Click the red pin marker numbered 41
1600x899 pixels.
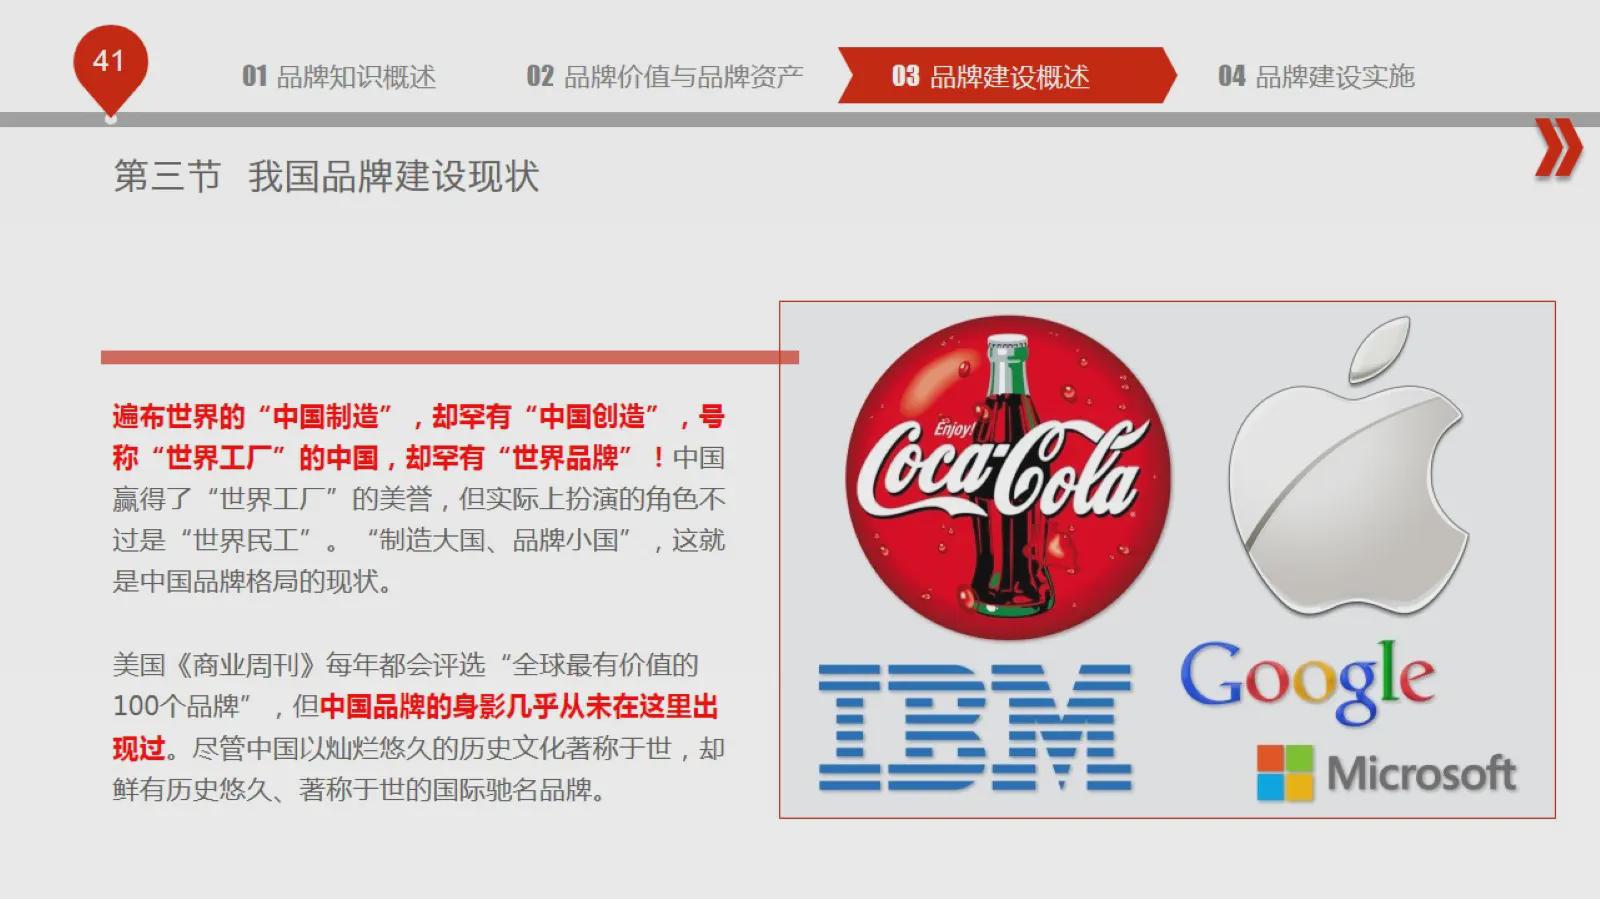(x=109, y=64)
